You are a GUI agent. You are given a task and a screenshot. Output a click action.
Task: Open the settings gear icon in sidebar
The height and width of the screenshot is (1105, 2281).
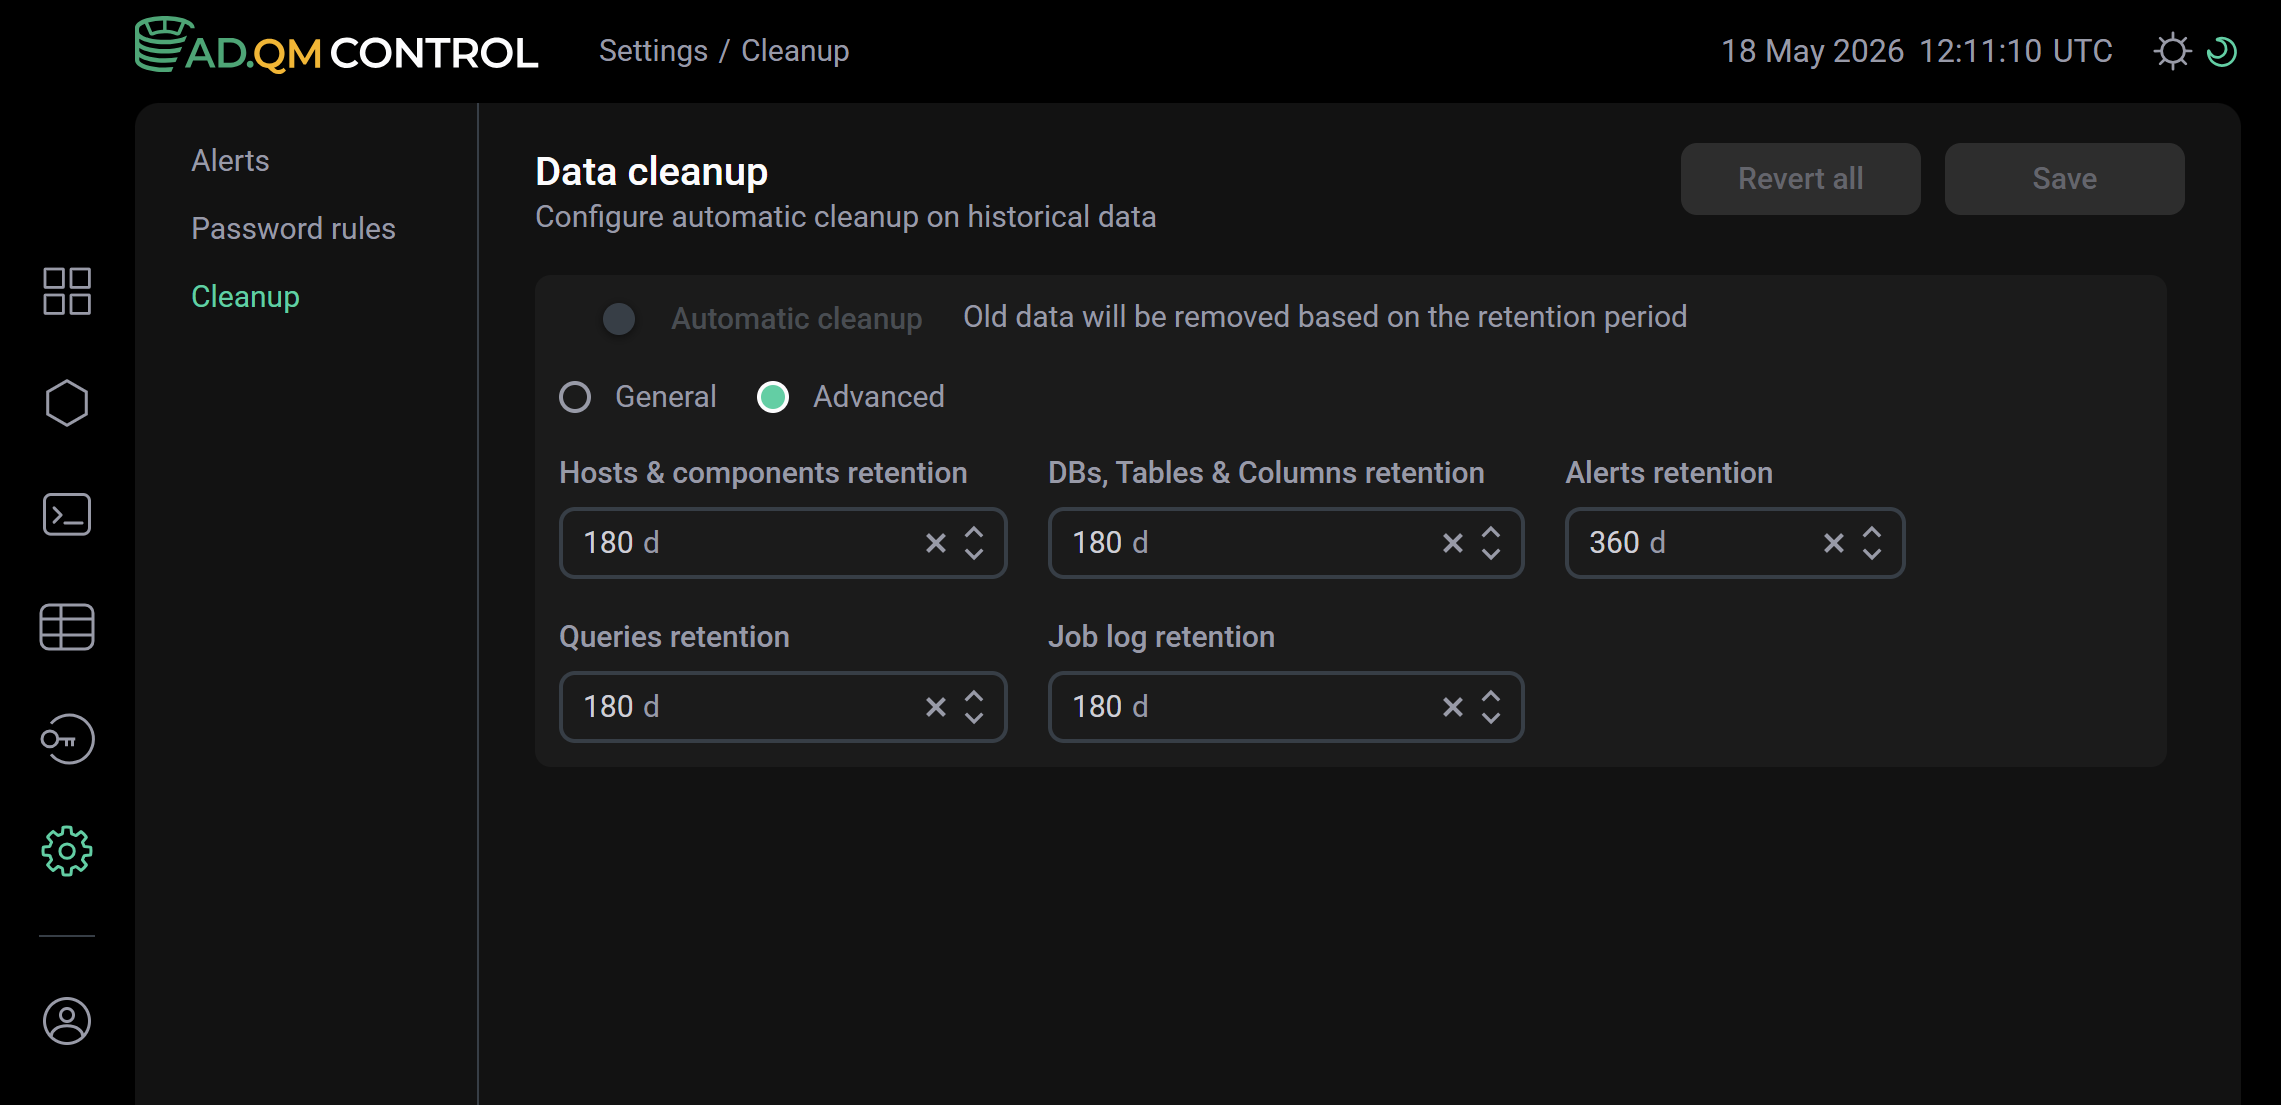(67, 851)
